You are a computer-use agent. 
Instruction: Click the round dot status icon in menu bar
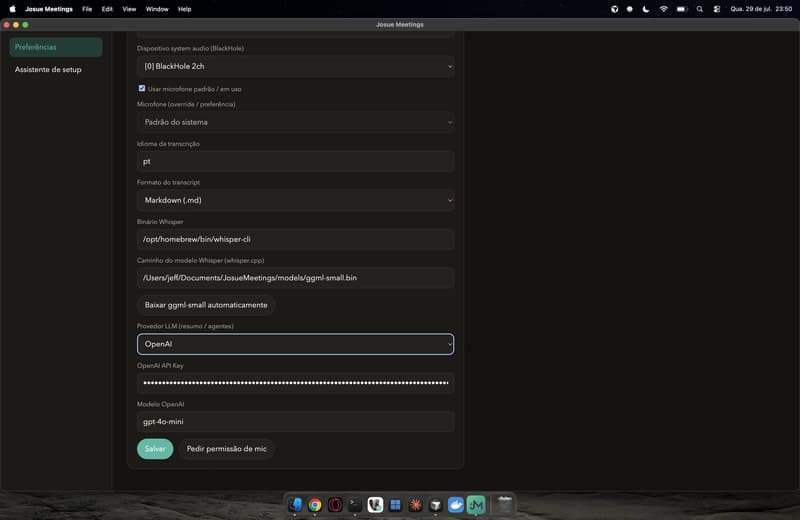pyautogui.click(x=630, y=9)
